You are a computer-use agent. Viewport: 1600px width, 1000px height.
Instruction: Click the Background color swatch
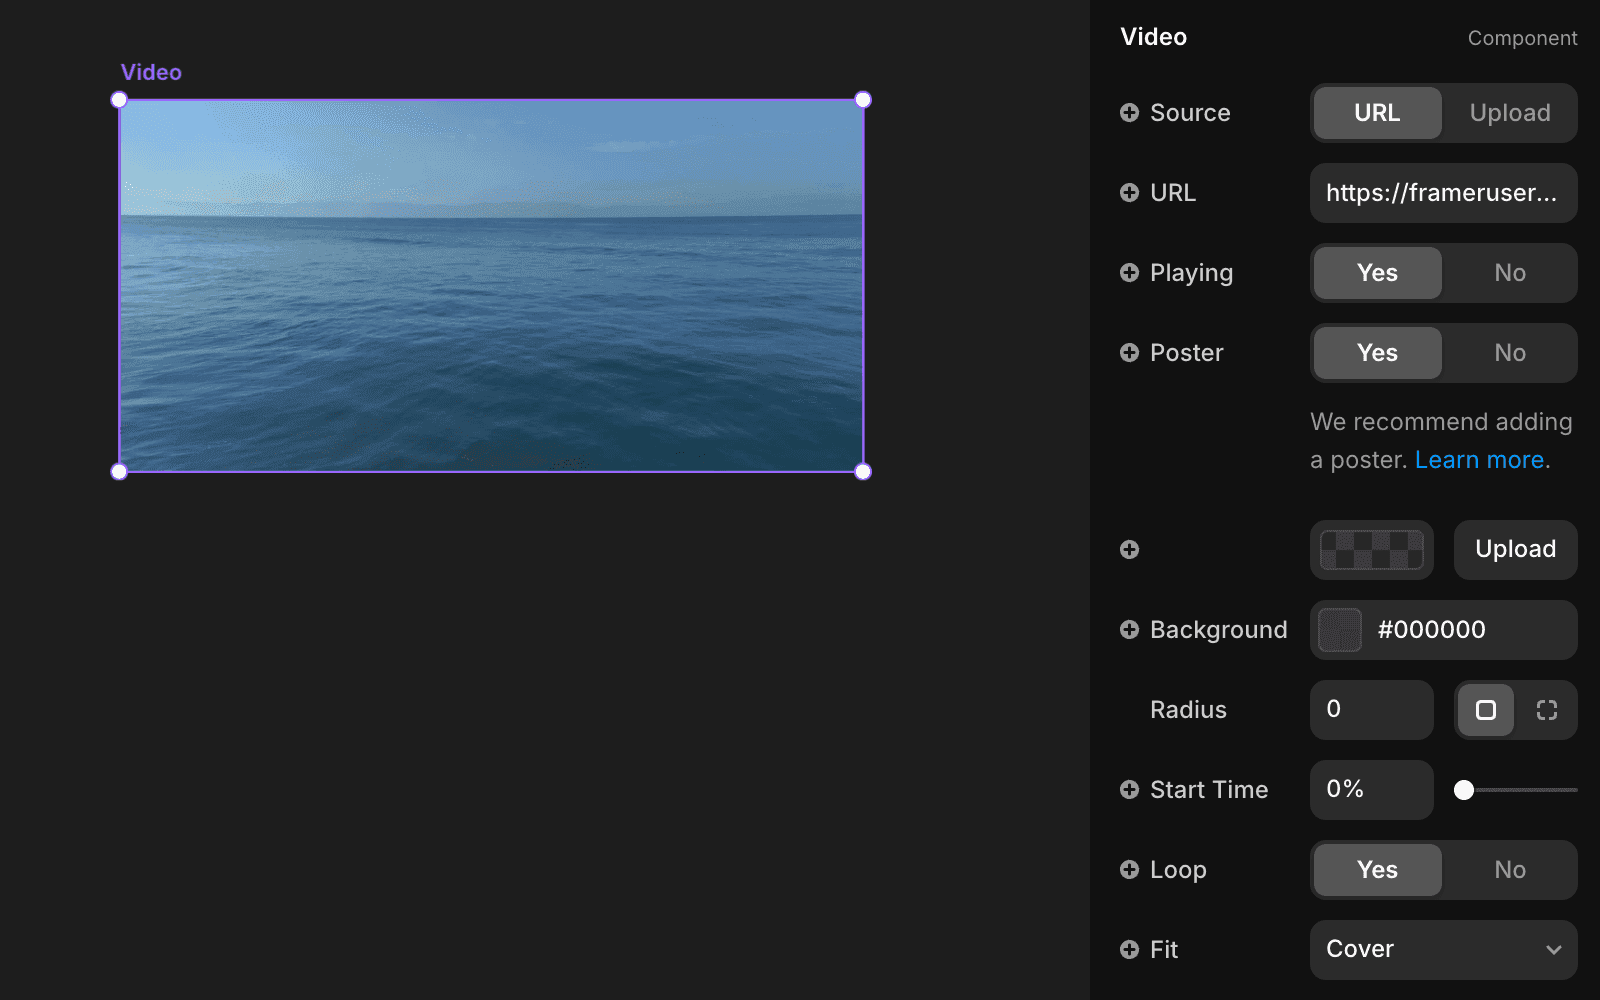[x=1340, y=630]
